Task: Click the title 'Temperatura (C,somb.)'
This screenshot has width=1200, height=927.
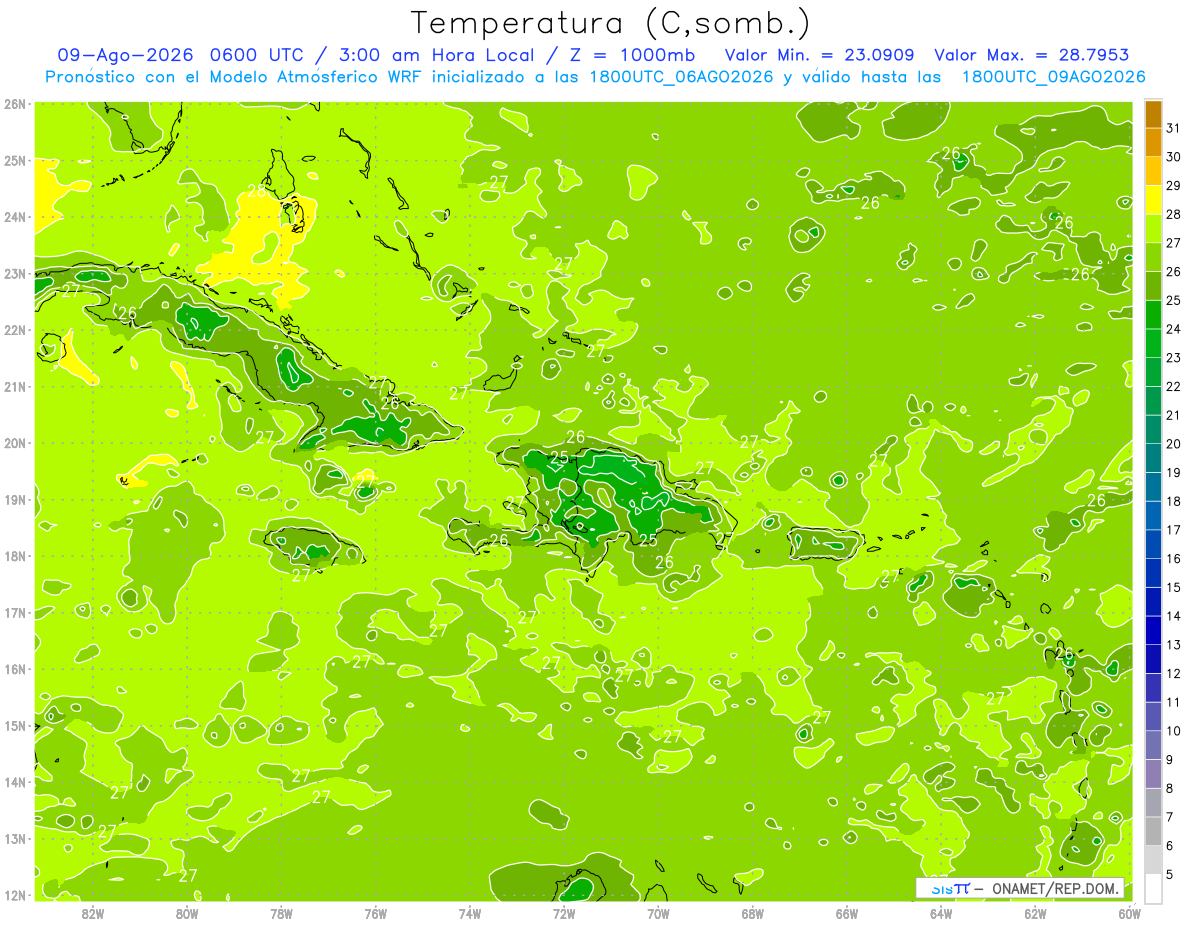Action: point(611,23)
